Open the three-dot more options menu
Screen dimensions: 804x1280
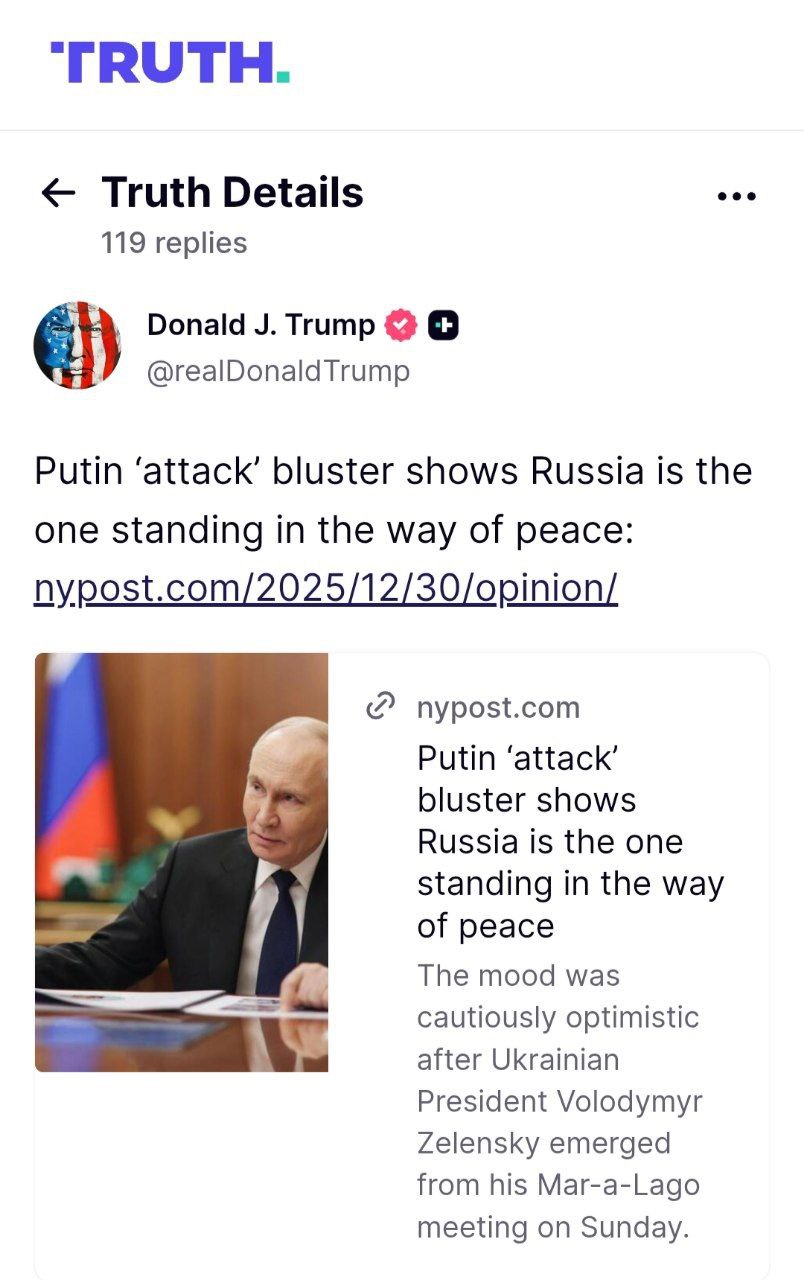(737, 196)
